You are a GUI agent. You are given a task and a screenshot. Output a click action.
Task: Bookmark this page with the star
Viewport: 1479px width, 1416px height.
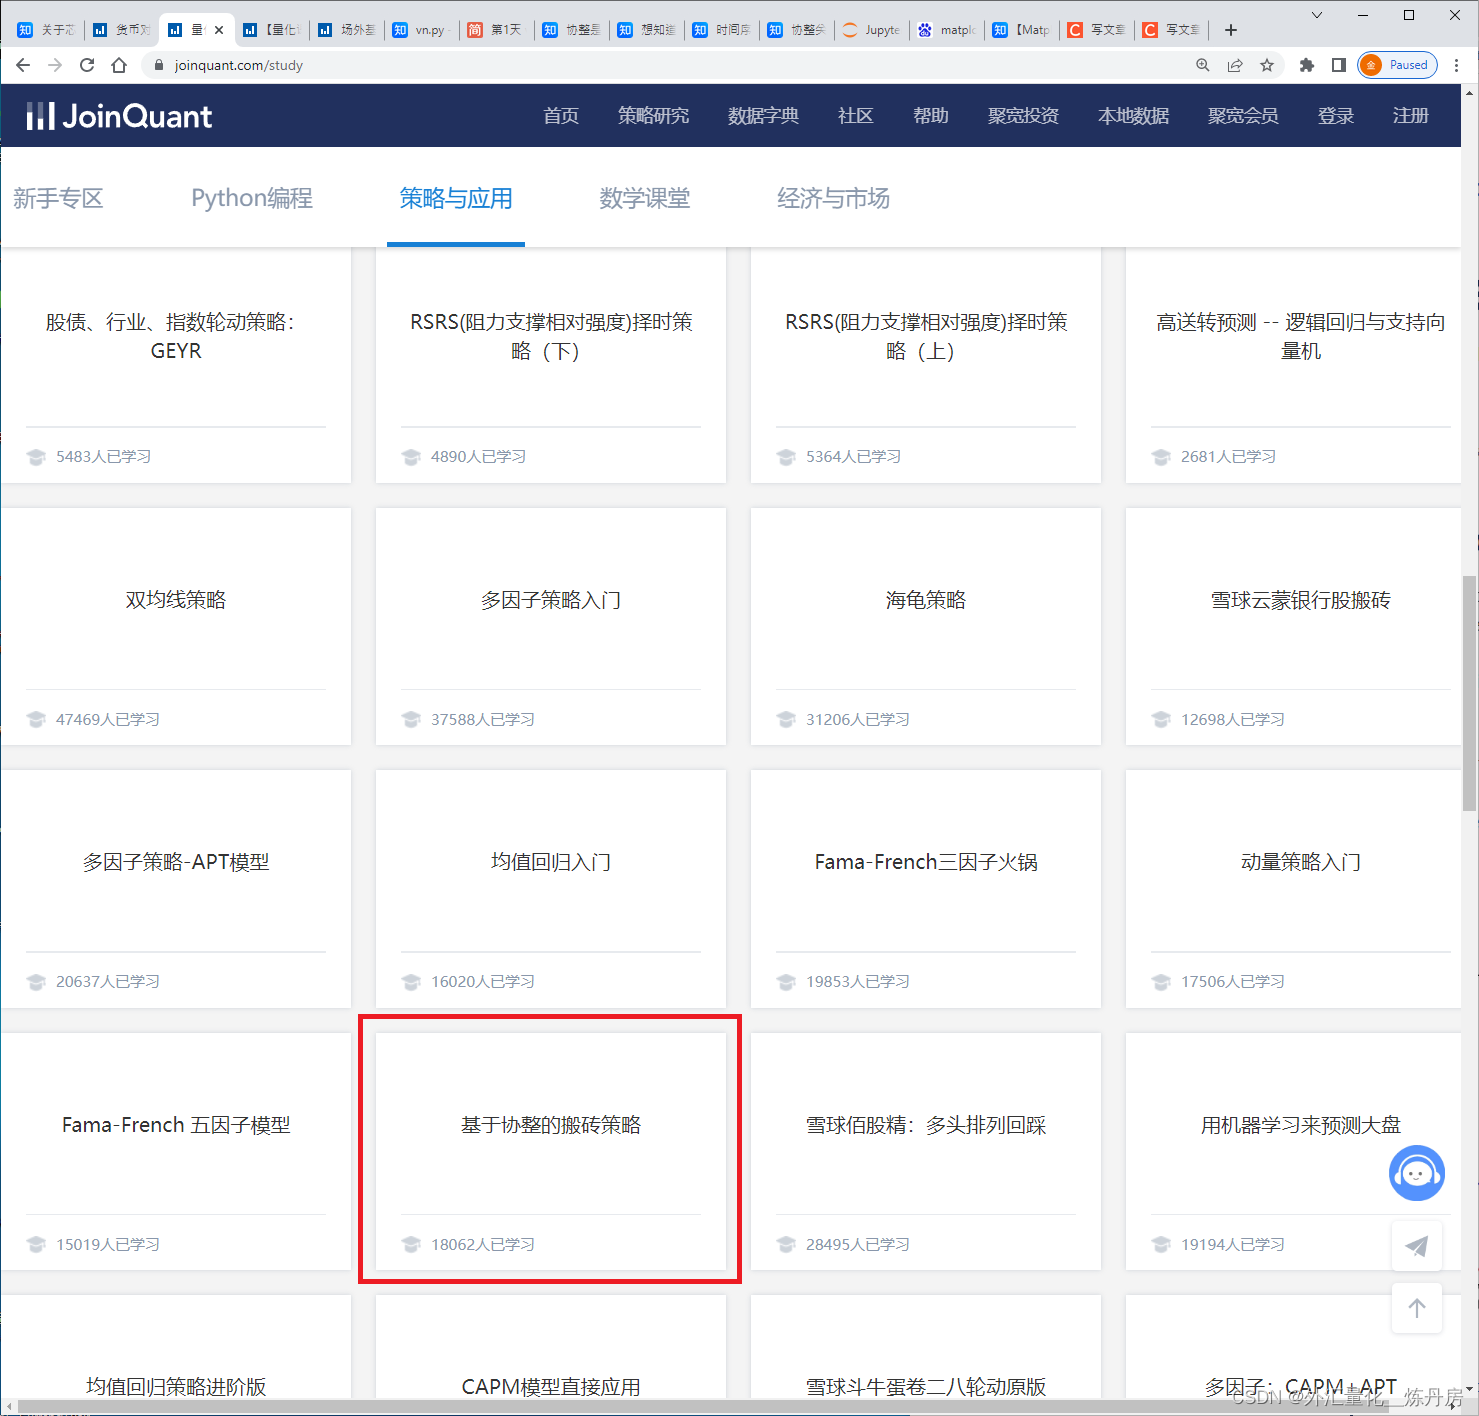tap(1267, 65)
